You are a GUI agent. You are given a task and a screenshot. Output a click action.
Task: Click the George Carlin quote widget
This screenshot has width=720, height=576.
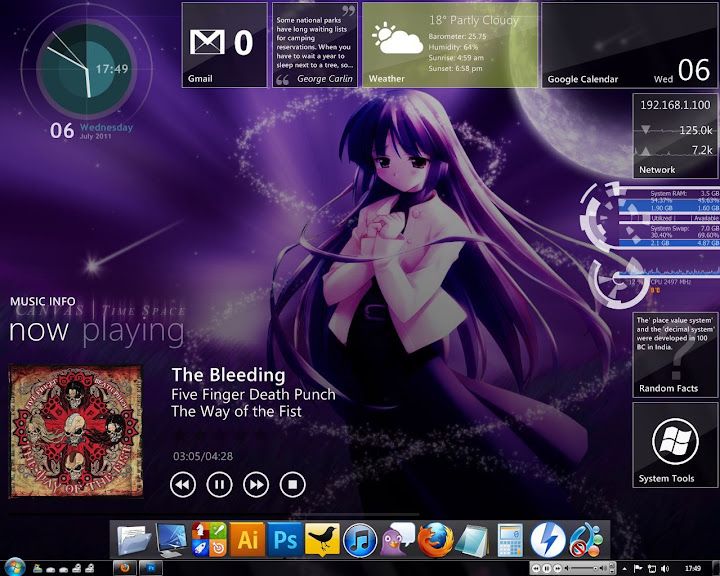coord(315,45)
